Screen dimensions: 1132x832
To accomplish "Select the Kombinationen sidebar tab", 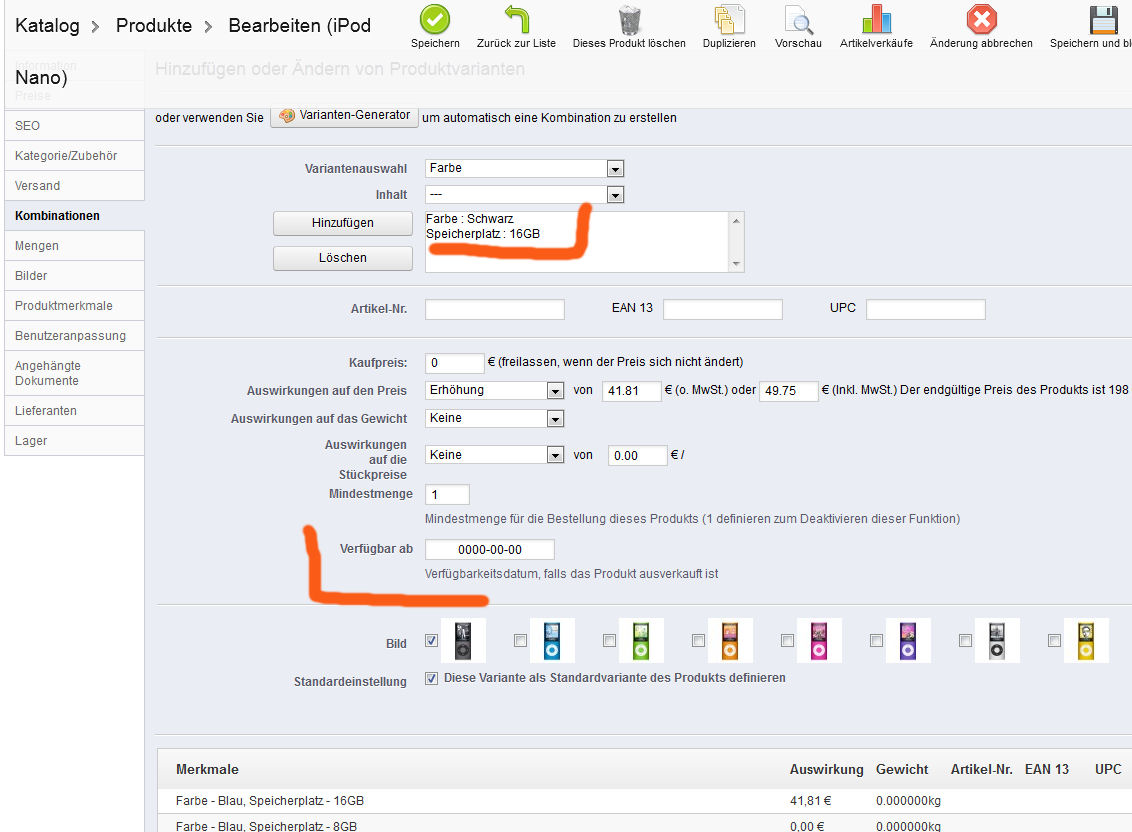I will (74, 216).
